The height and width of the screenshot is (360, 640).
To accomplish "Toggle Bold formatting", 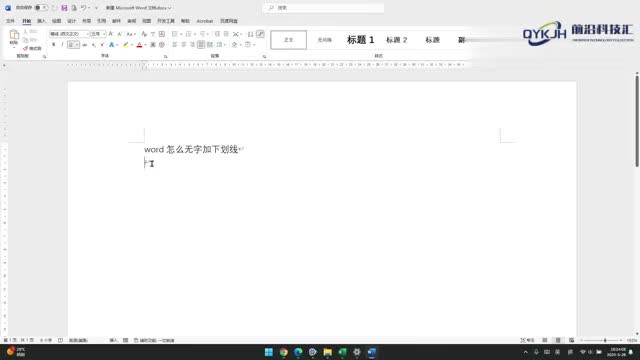I will click(x=53, y=44).
